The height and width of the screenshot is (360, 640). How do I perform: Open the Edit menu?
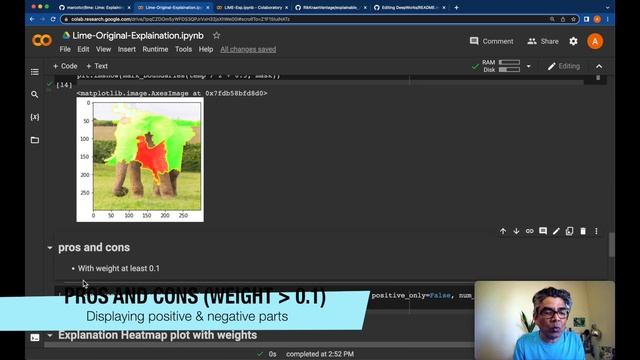[83, 49]
